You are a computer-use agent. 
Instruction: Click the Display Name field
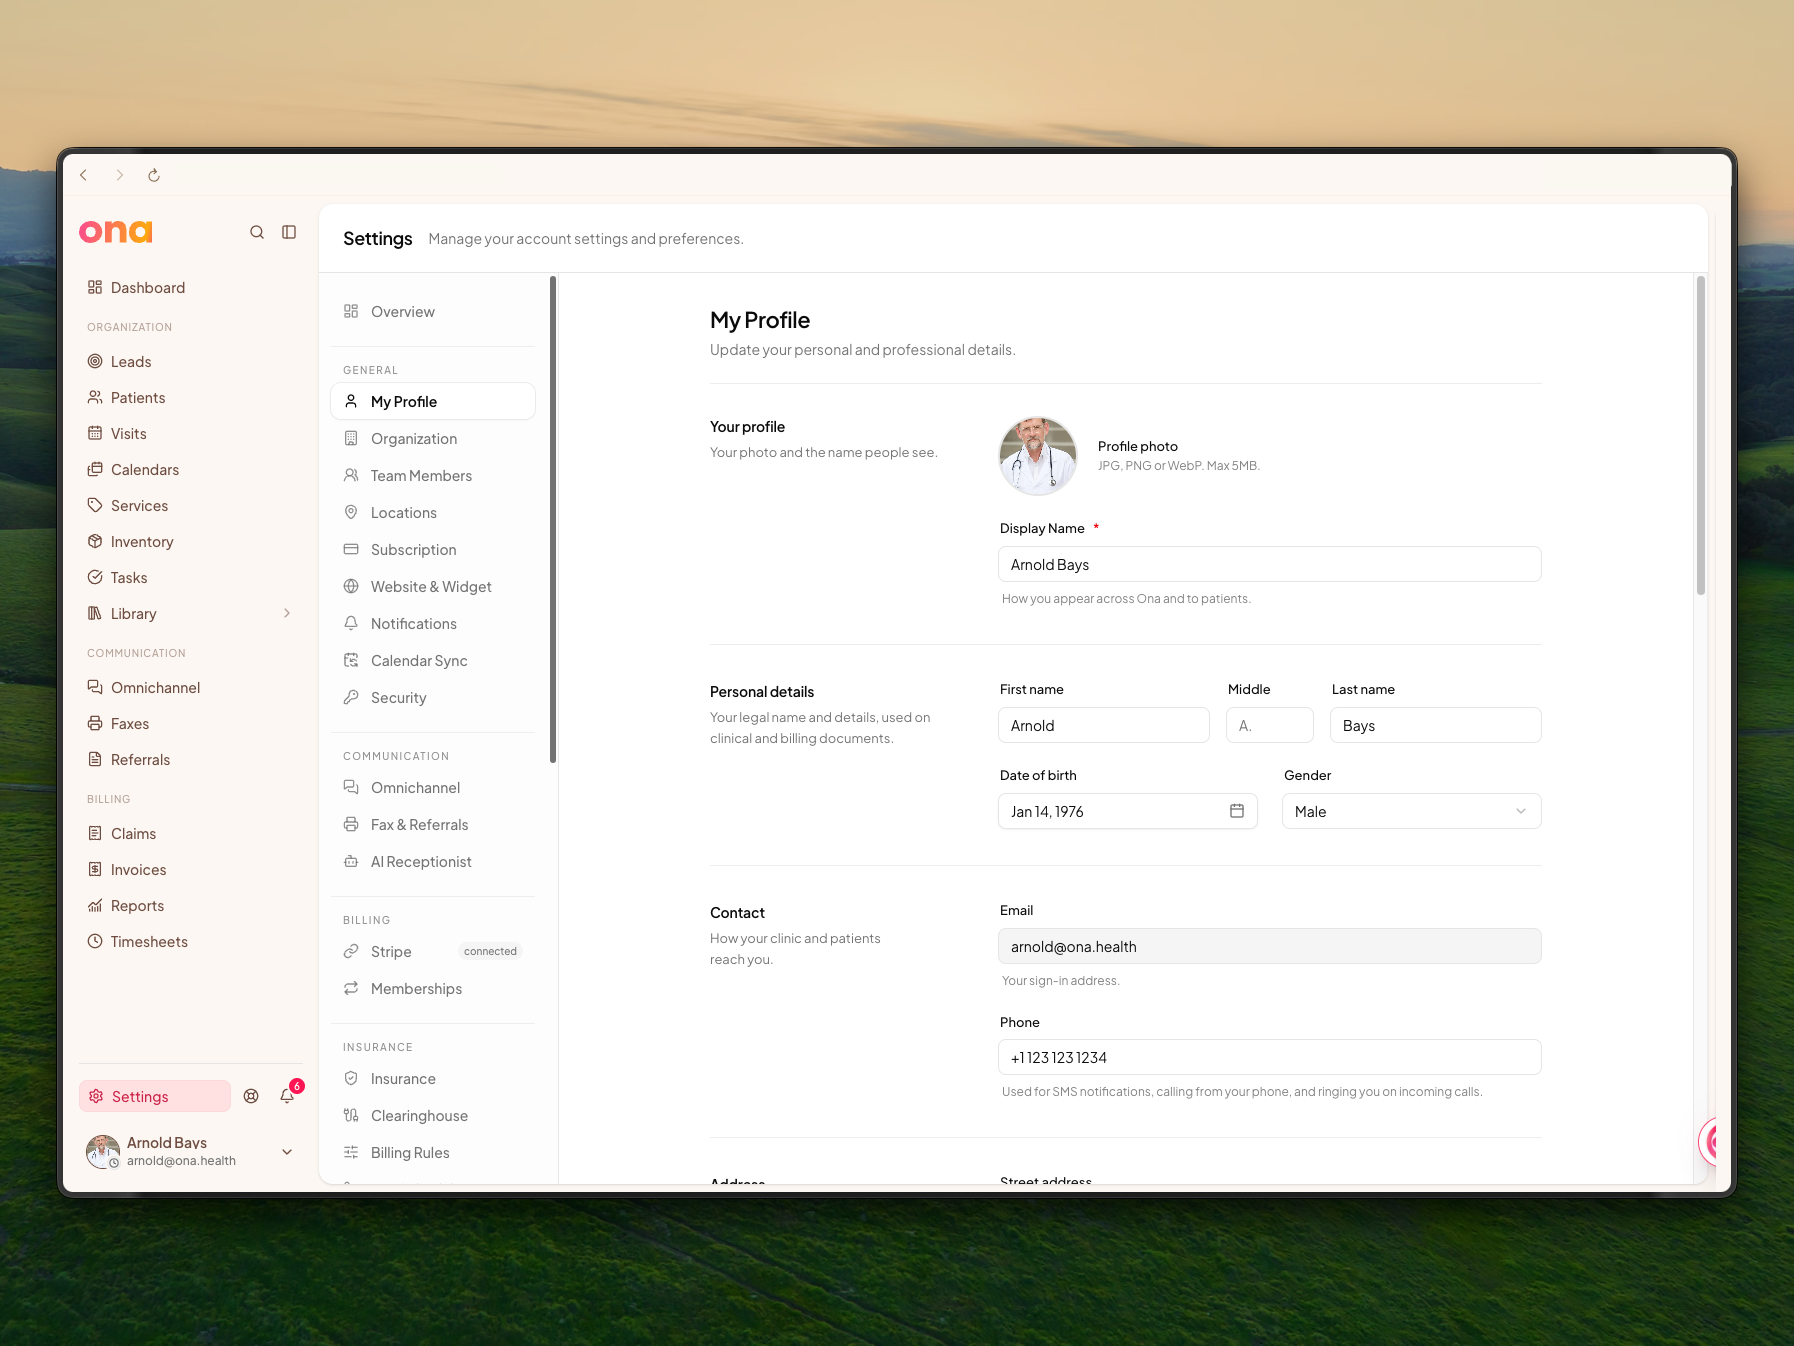click(1270, 564)
